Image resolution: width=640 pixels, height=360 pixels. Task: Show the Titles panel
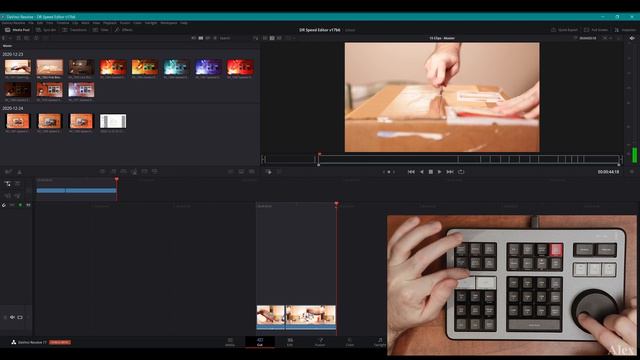(x=100, y=30)
